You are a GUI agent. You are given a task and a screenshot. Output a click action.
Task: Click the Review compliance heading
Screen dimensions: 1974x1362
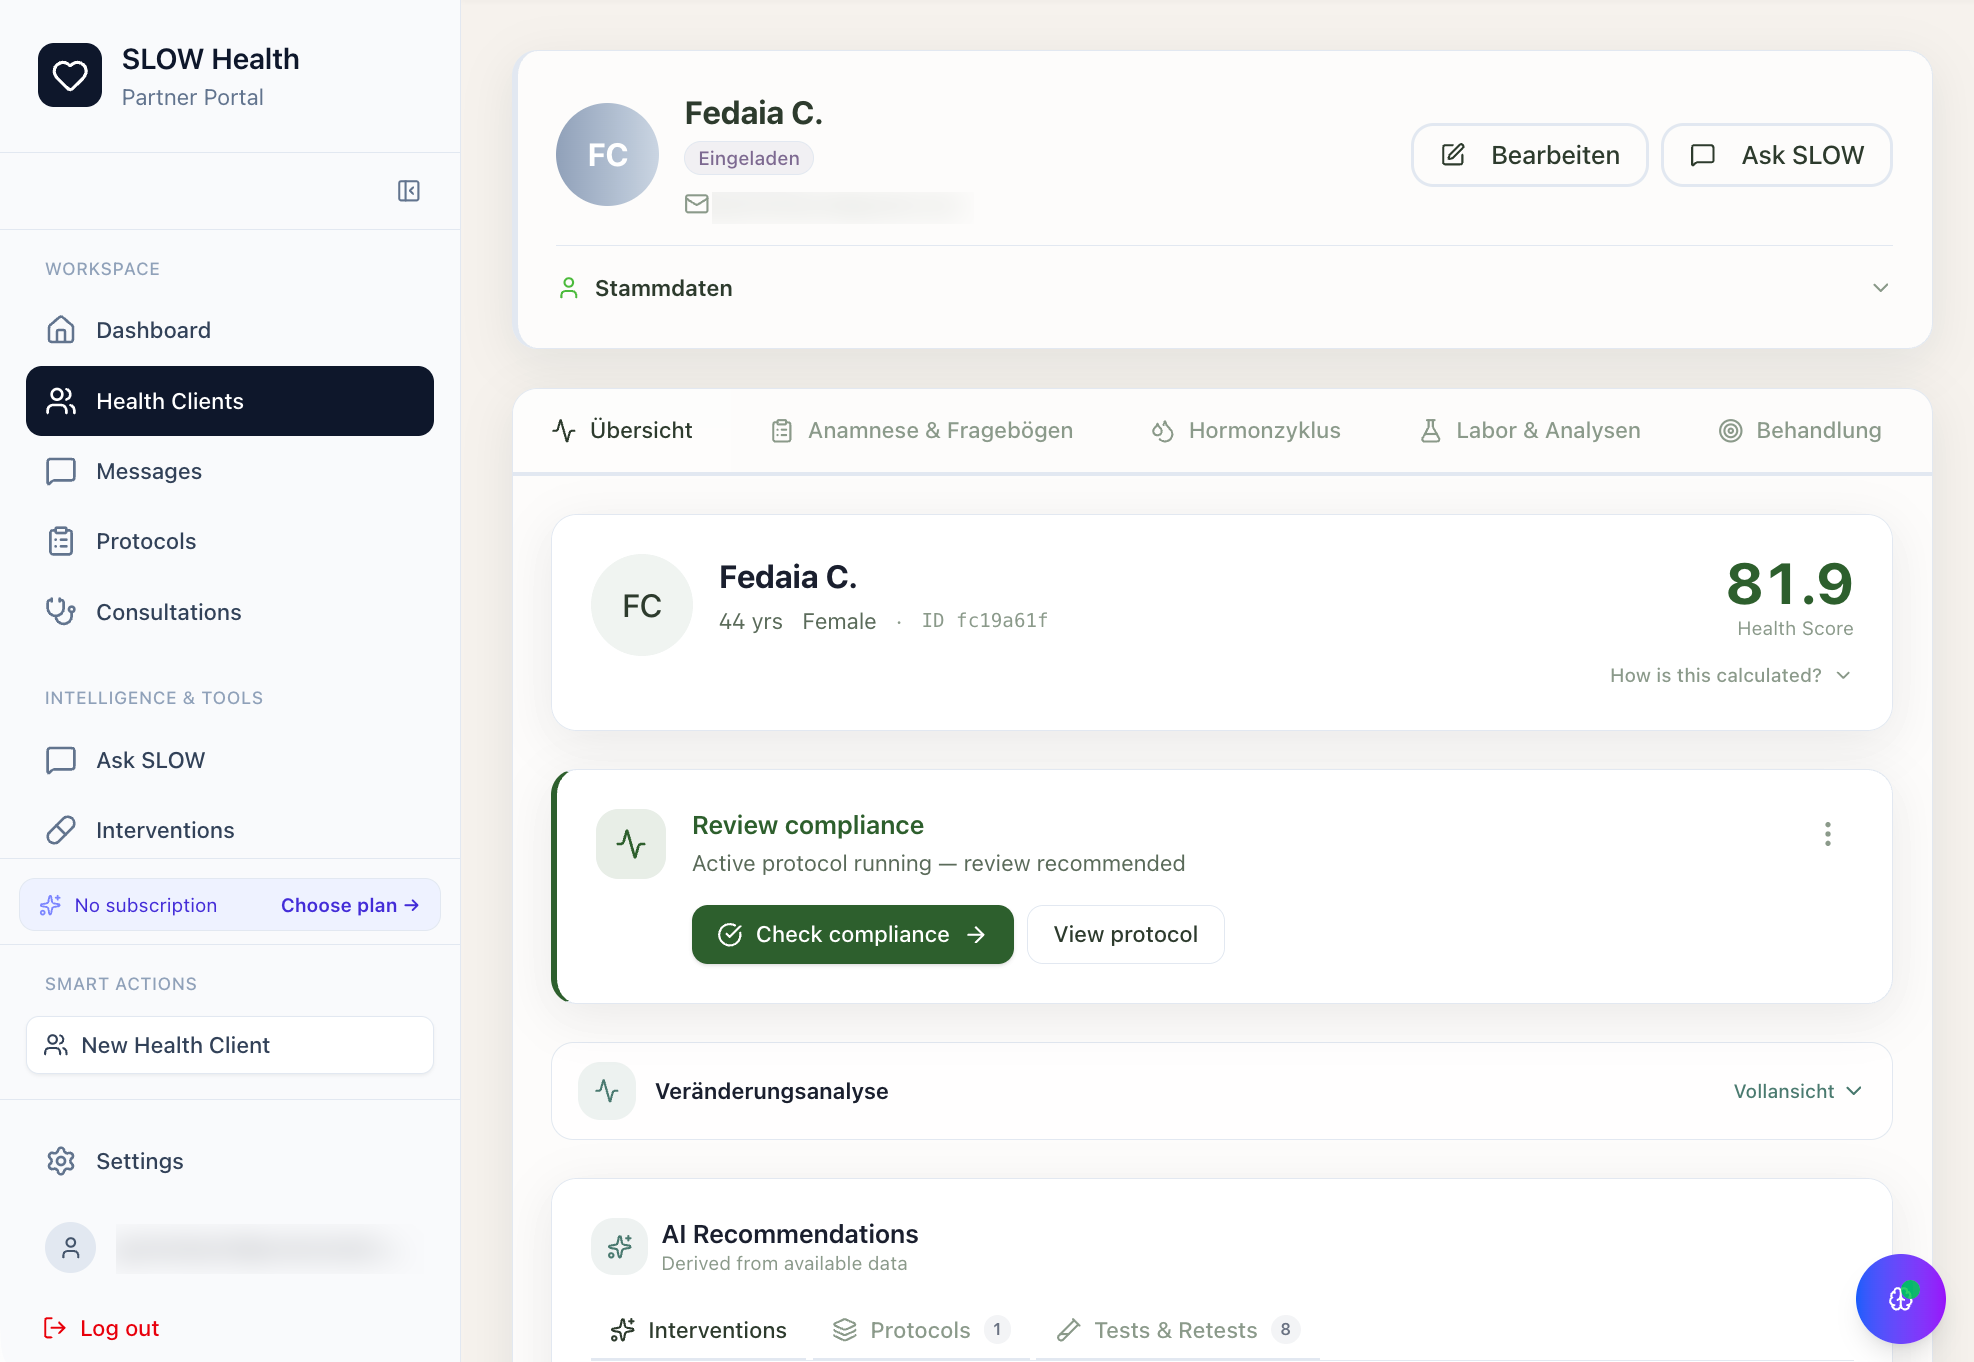pos(808,825)
